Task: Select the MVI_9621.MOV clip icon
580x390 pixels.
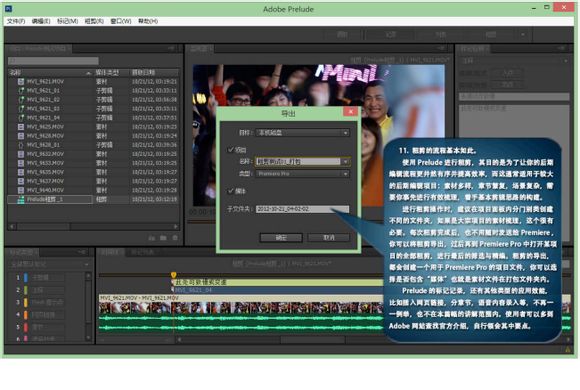Action: (21, 81)
